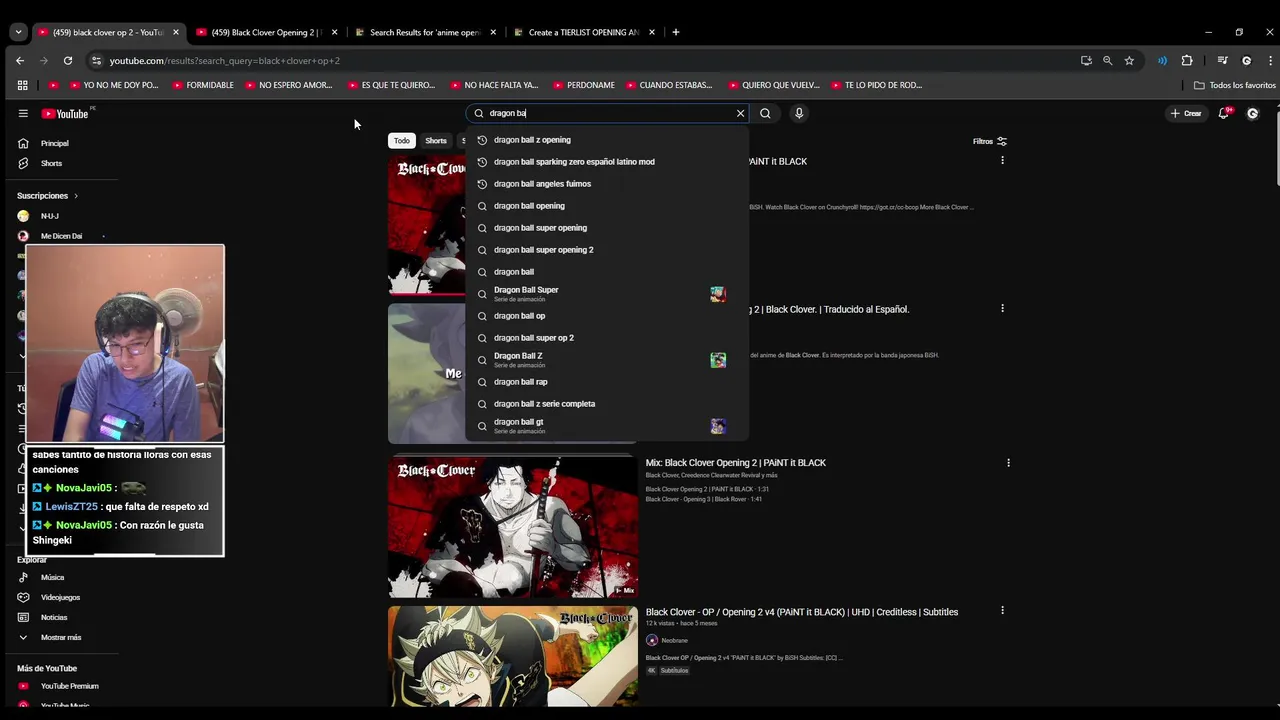Open the Neobrane channel link

pyautogui.click(x=674, y=640)
